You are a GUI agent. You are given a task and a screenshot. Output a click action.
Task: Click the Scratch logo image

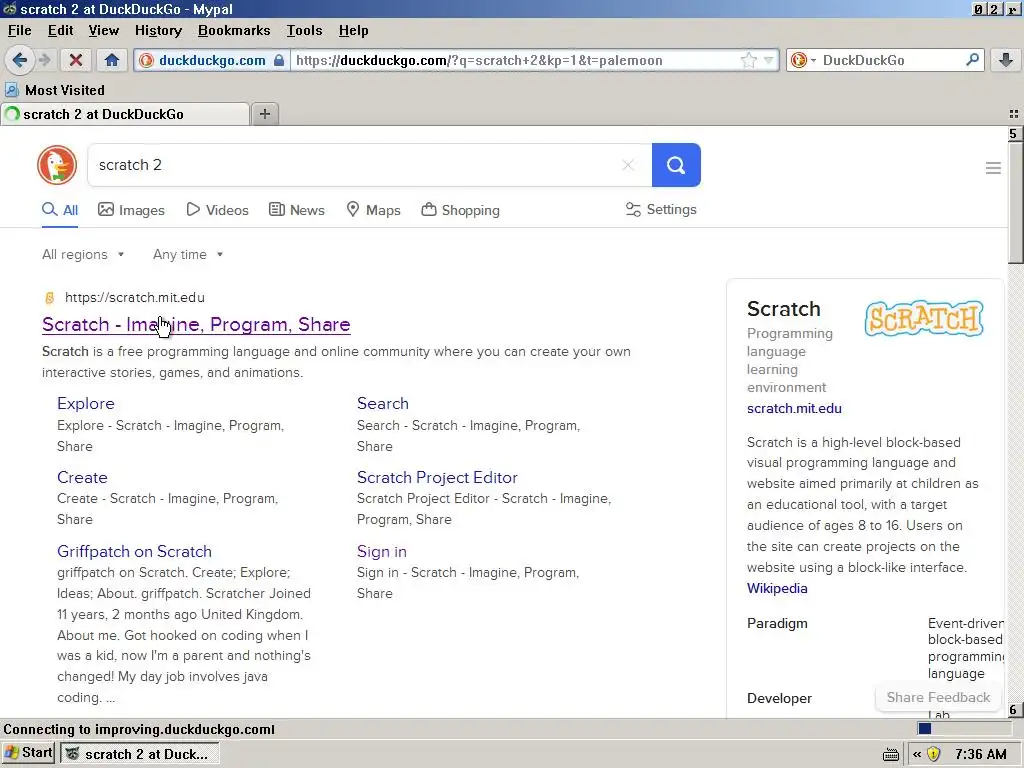[924, 319]
